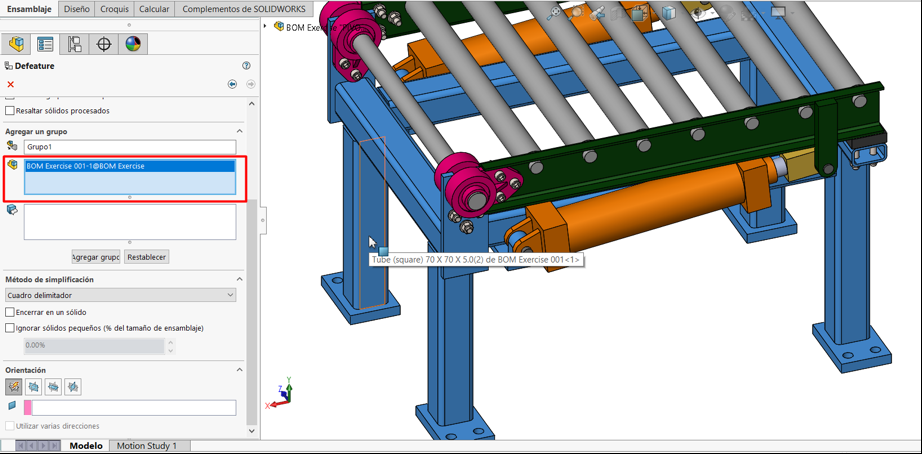Go to previous Defeature step arrow
Viewport: 922px width, 454px height.
point(232,84)
